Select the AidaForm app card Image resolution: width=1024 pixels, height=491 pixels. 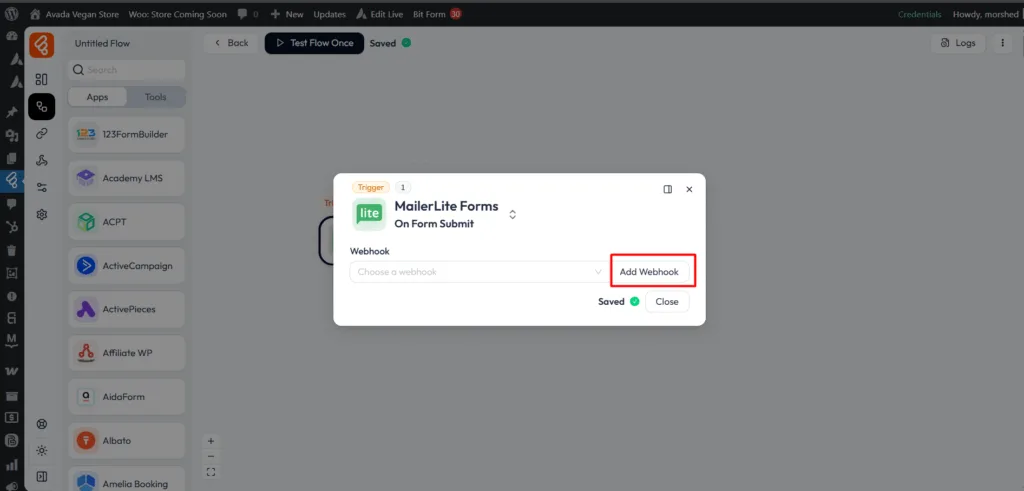[127, 397]
